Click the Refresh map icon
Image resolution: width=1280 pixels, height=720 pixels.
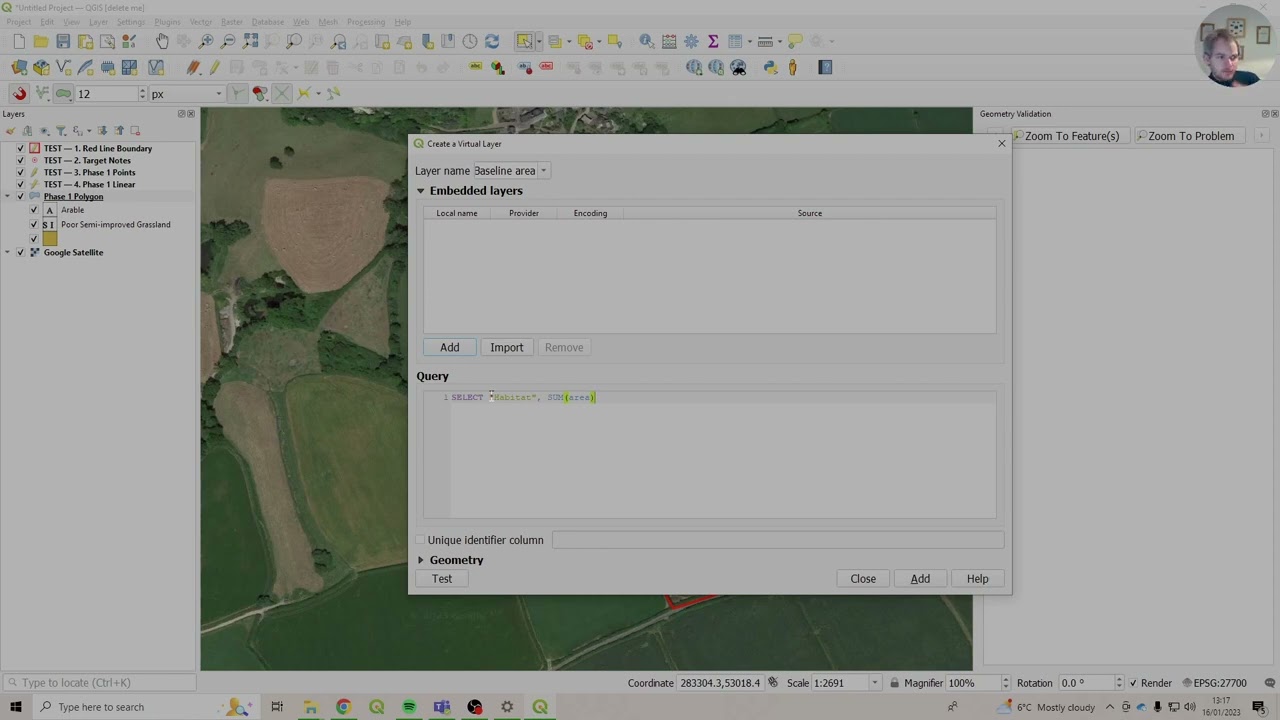point(492,41)
